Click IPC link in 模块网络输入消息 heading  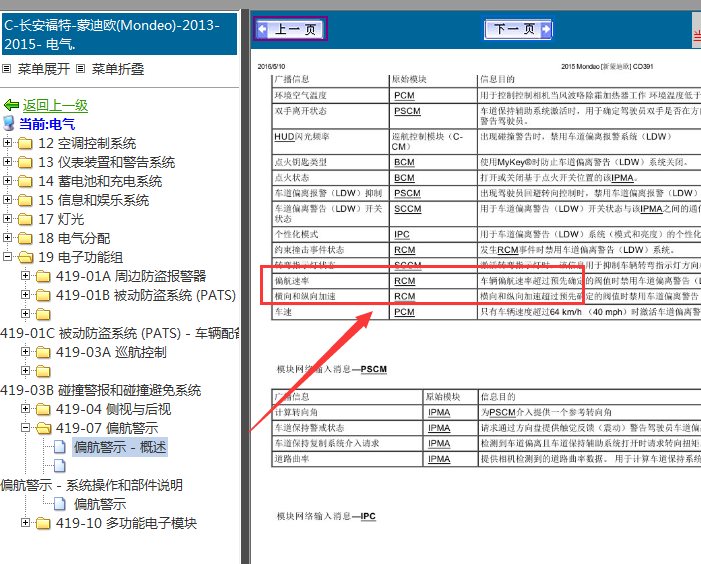tap(368, 516)
